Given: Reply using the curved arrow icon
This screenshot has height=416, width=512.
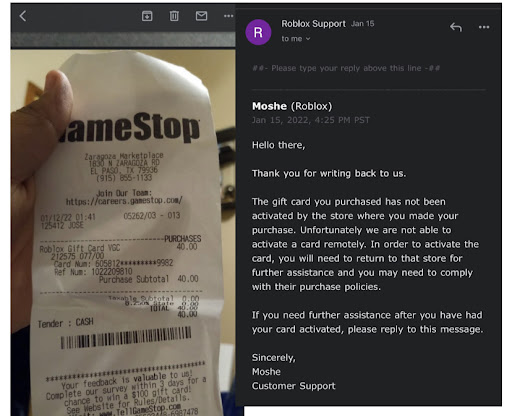Looking at the screenshot, I should [456, 27].
